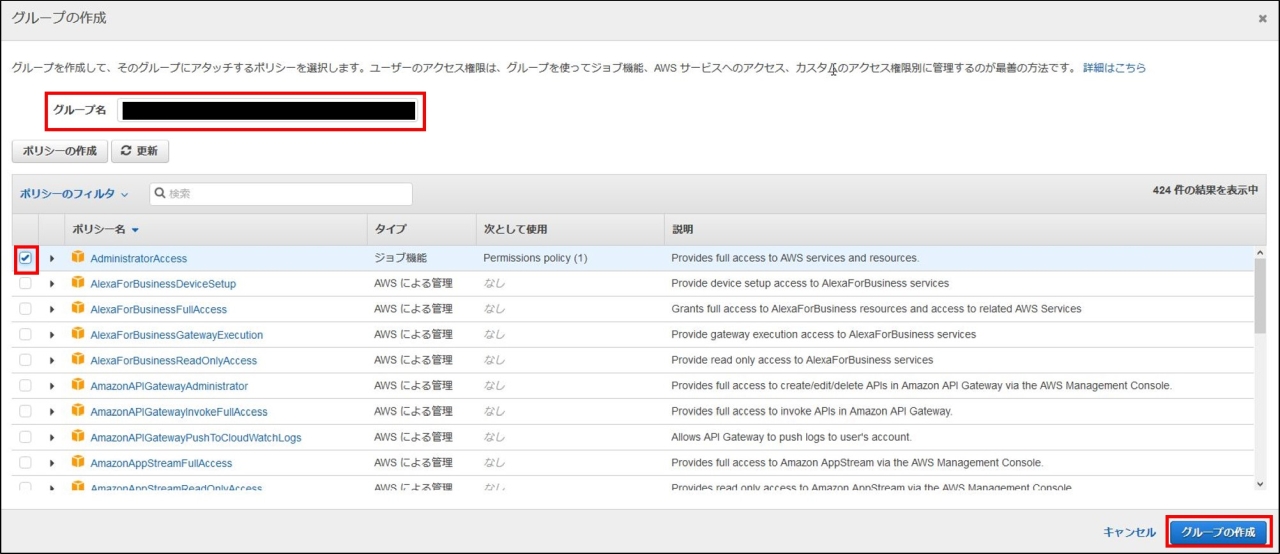1280x554 pixels.
Task: Click into the グループ名 text field
Action: coord(266,110)
